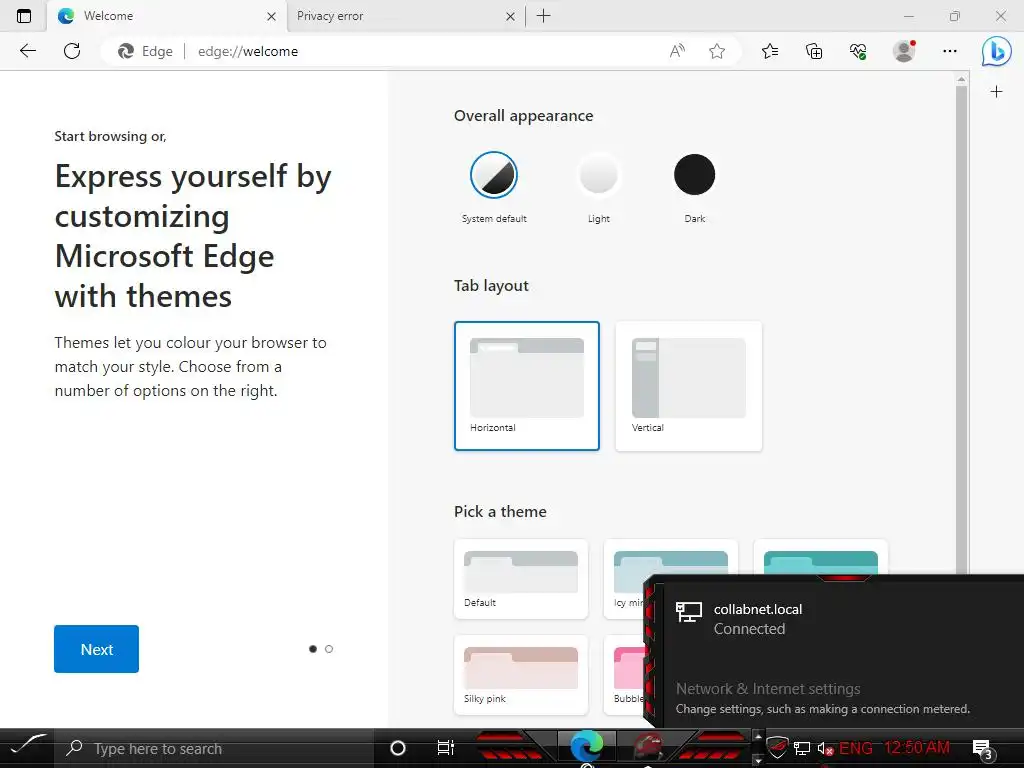Image resolution: width=1024 pixels, height=768 pixels.
Task: Open the tab actions menu icon
Action: (24, 16)
